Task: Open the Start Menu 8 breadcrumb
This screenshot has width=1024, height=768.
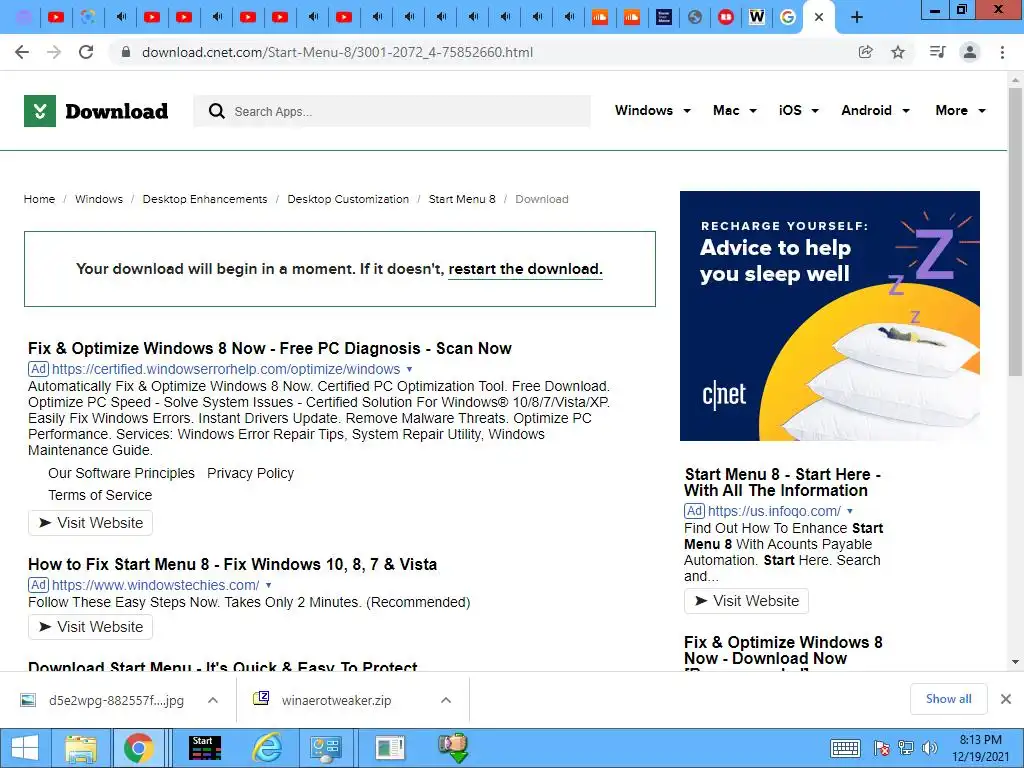Action: pos(462,199)
